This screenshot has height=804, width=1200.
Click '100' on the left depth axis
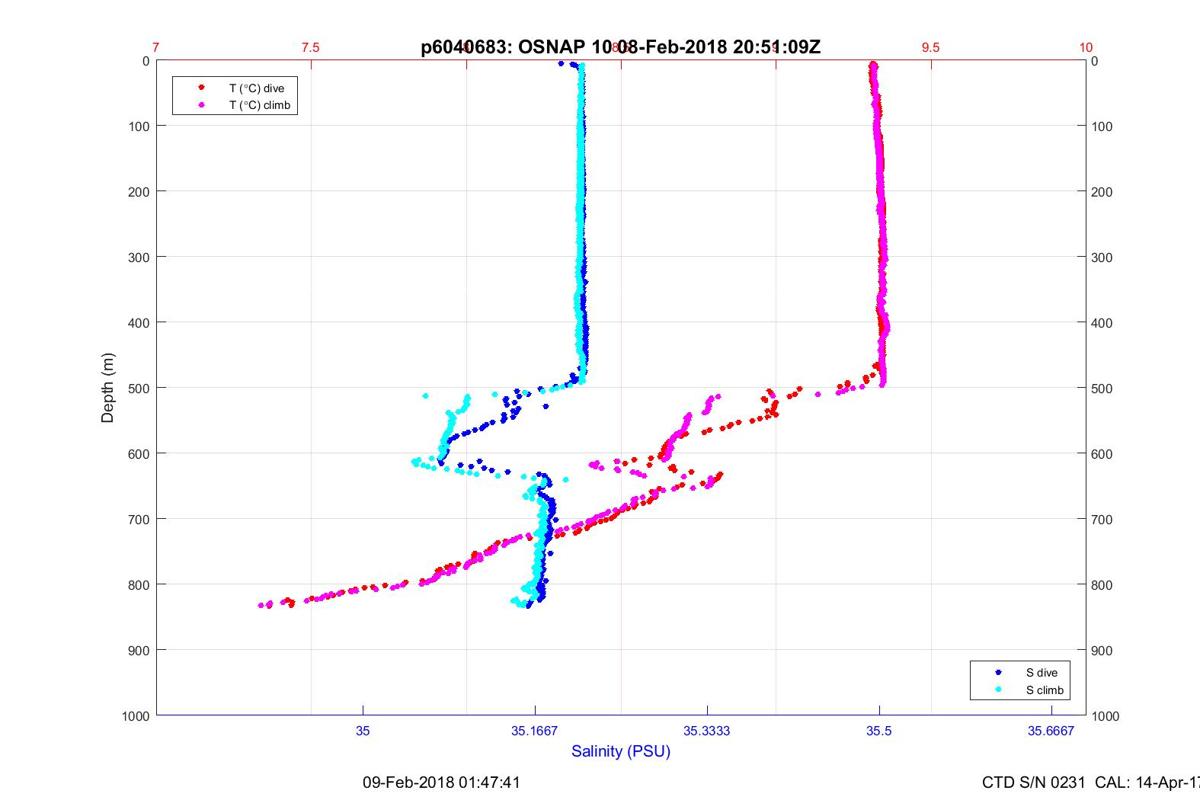point(139,126)
